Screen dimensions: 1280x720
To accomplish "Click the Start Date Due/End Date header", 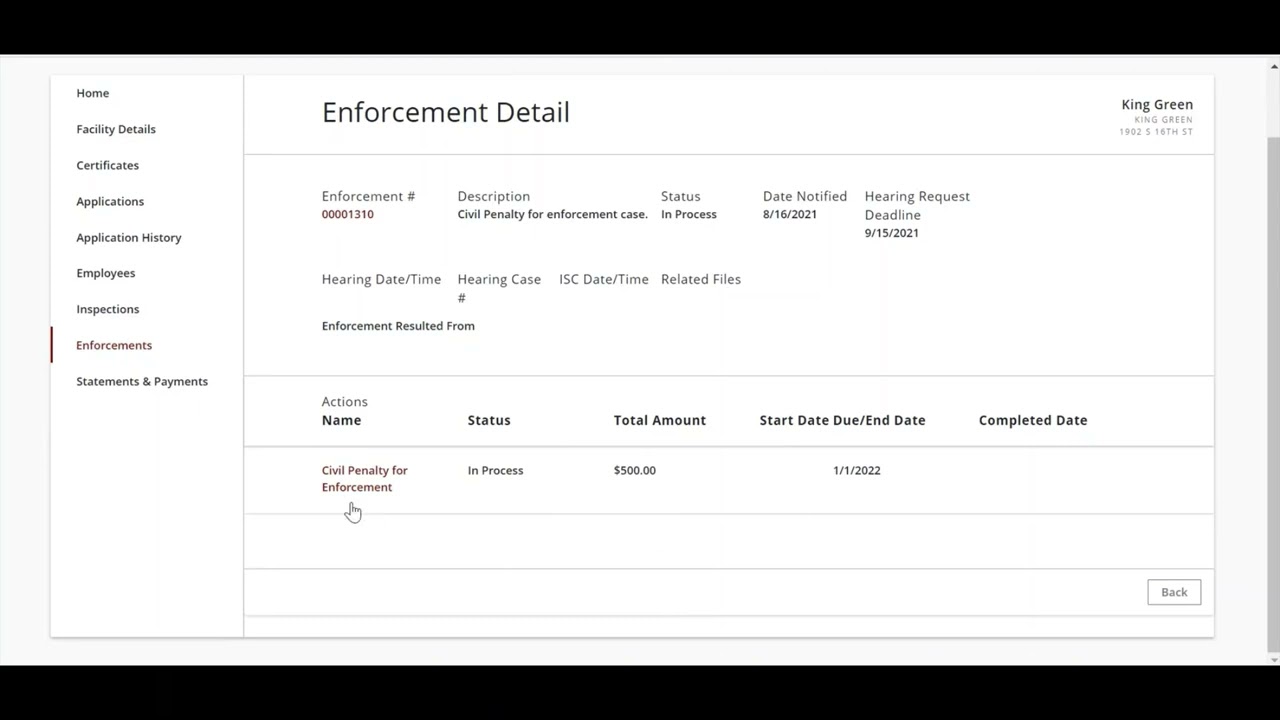I will coord(842,420).
